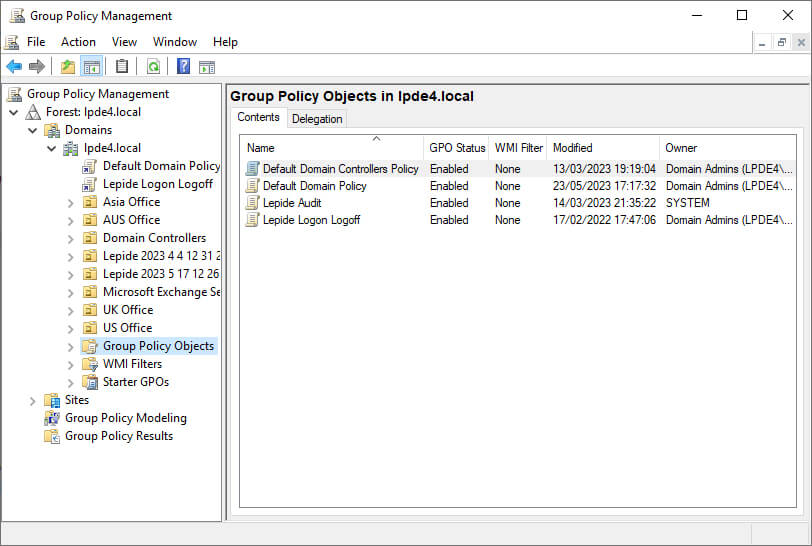The image size is (812, 546).
Task: Select Starter GPOs in the tree
Action: tap(135, 382)
